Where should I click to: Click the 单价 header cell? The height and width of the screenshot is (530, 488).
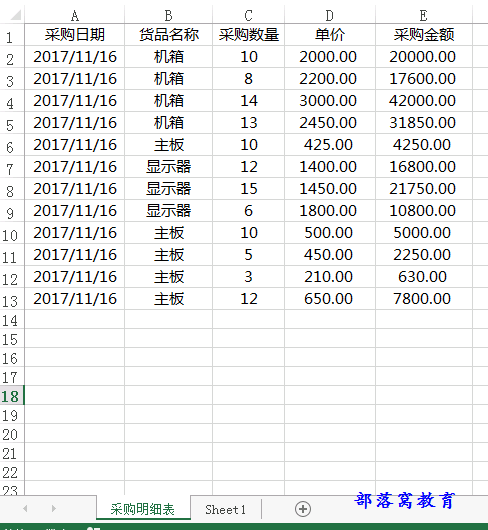pyautogui.click(x=330, y=35)
